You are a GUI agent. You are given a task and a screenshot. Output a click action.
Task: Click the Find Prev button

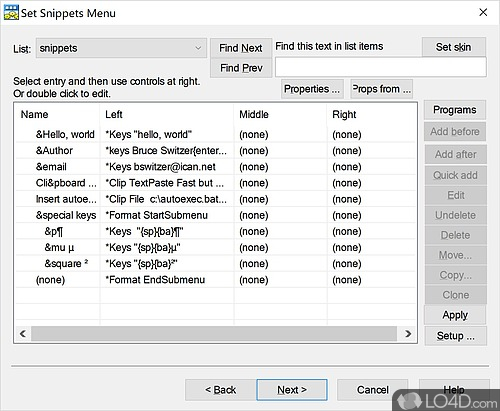[x=241, y=68]
